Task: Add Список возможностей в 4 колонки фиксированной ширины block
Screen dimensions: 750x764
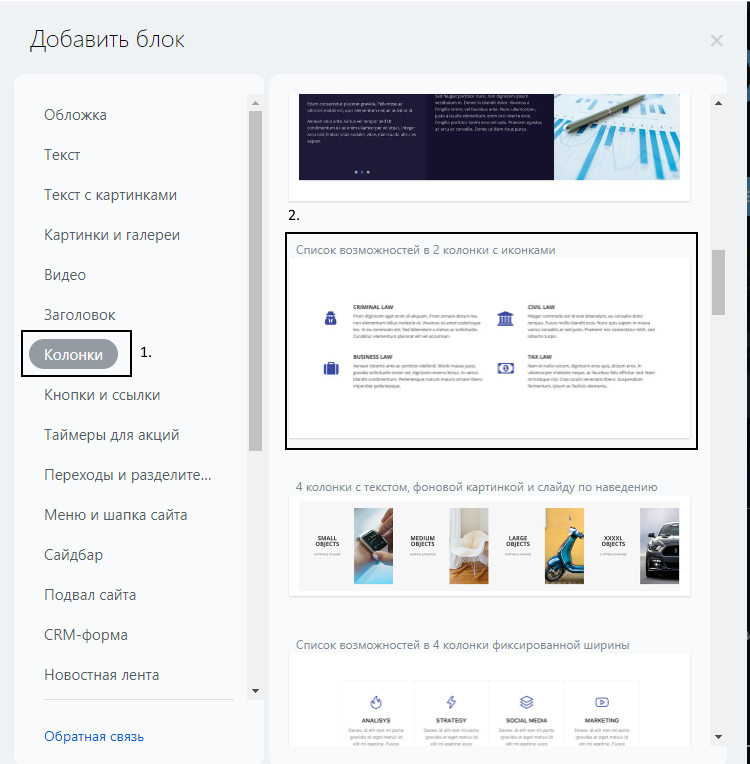Action: click(489, 700)
